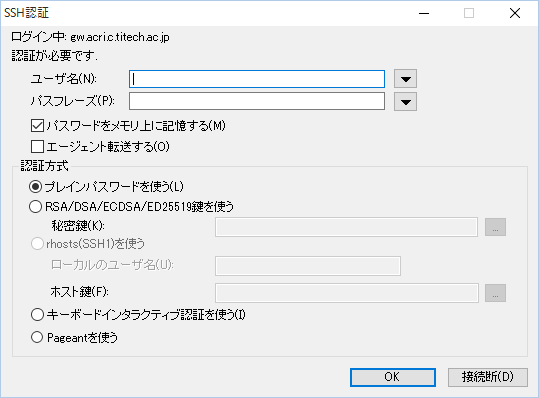Click the 接続断 disconnect button
Image resolution: width=539 pixels, height=398 pixels.
coord(488,377)
